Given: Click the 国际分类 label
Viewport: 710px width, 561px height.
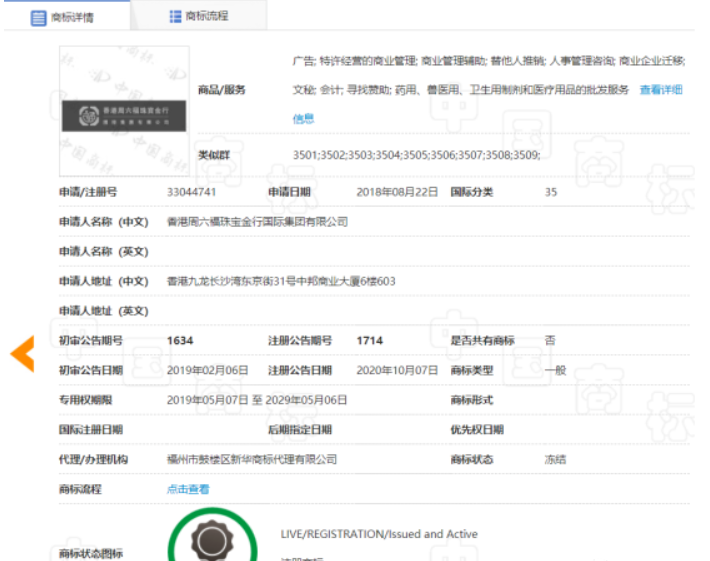Looking at the screenshot, I should [471, 192].
